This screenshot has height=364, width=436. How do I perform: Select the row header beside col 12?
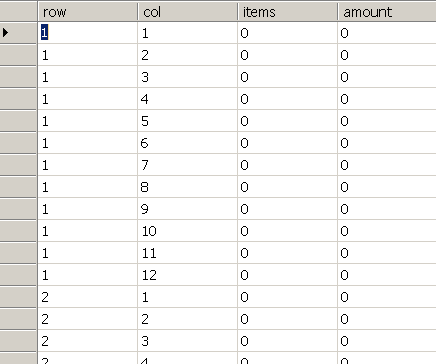pos(18,275)
